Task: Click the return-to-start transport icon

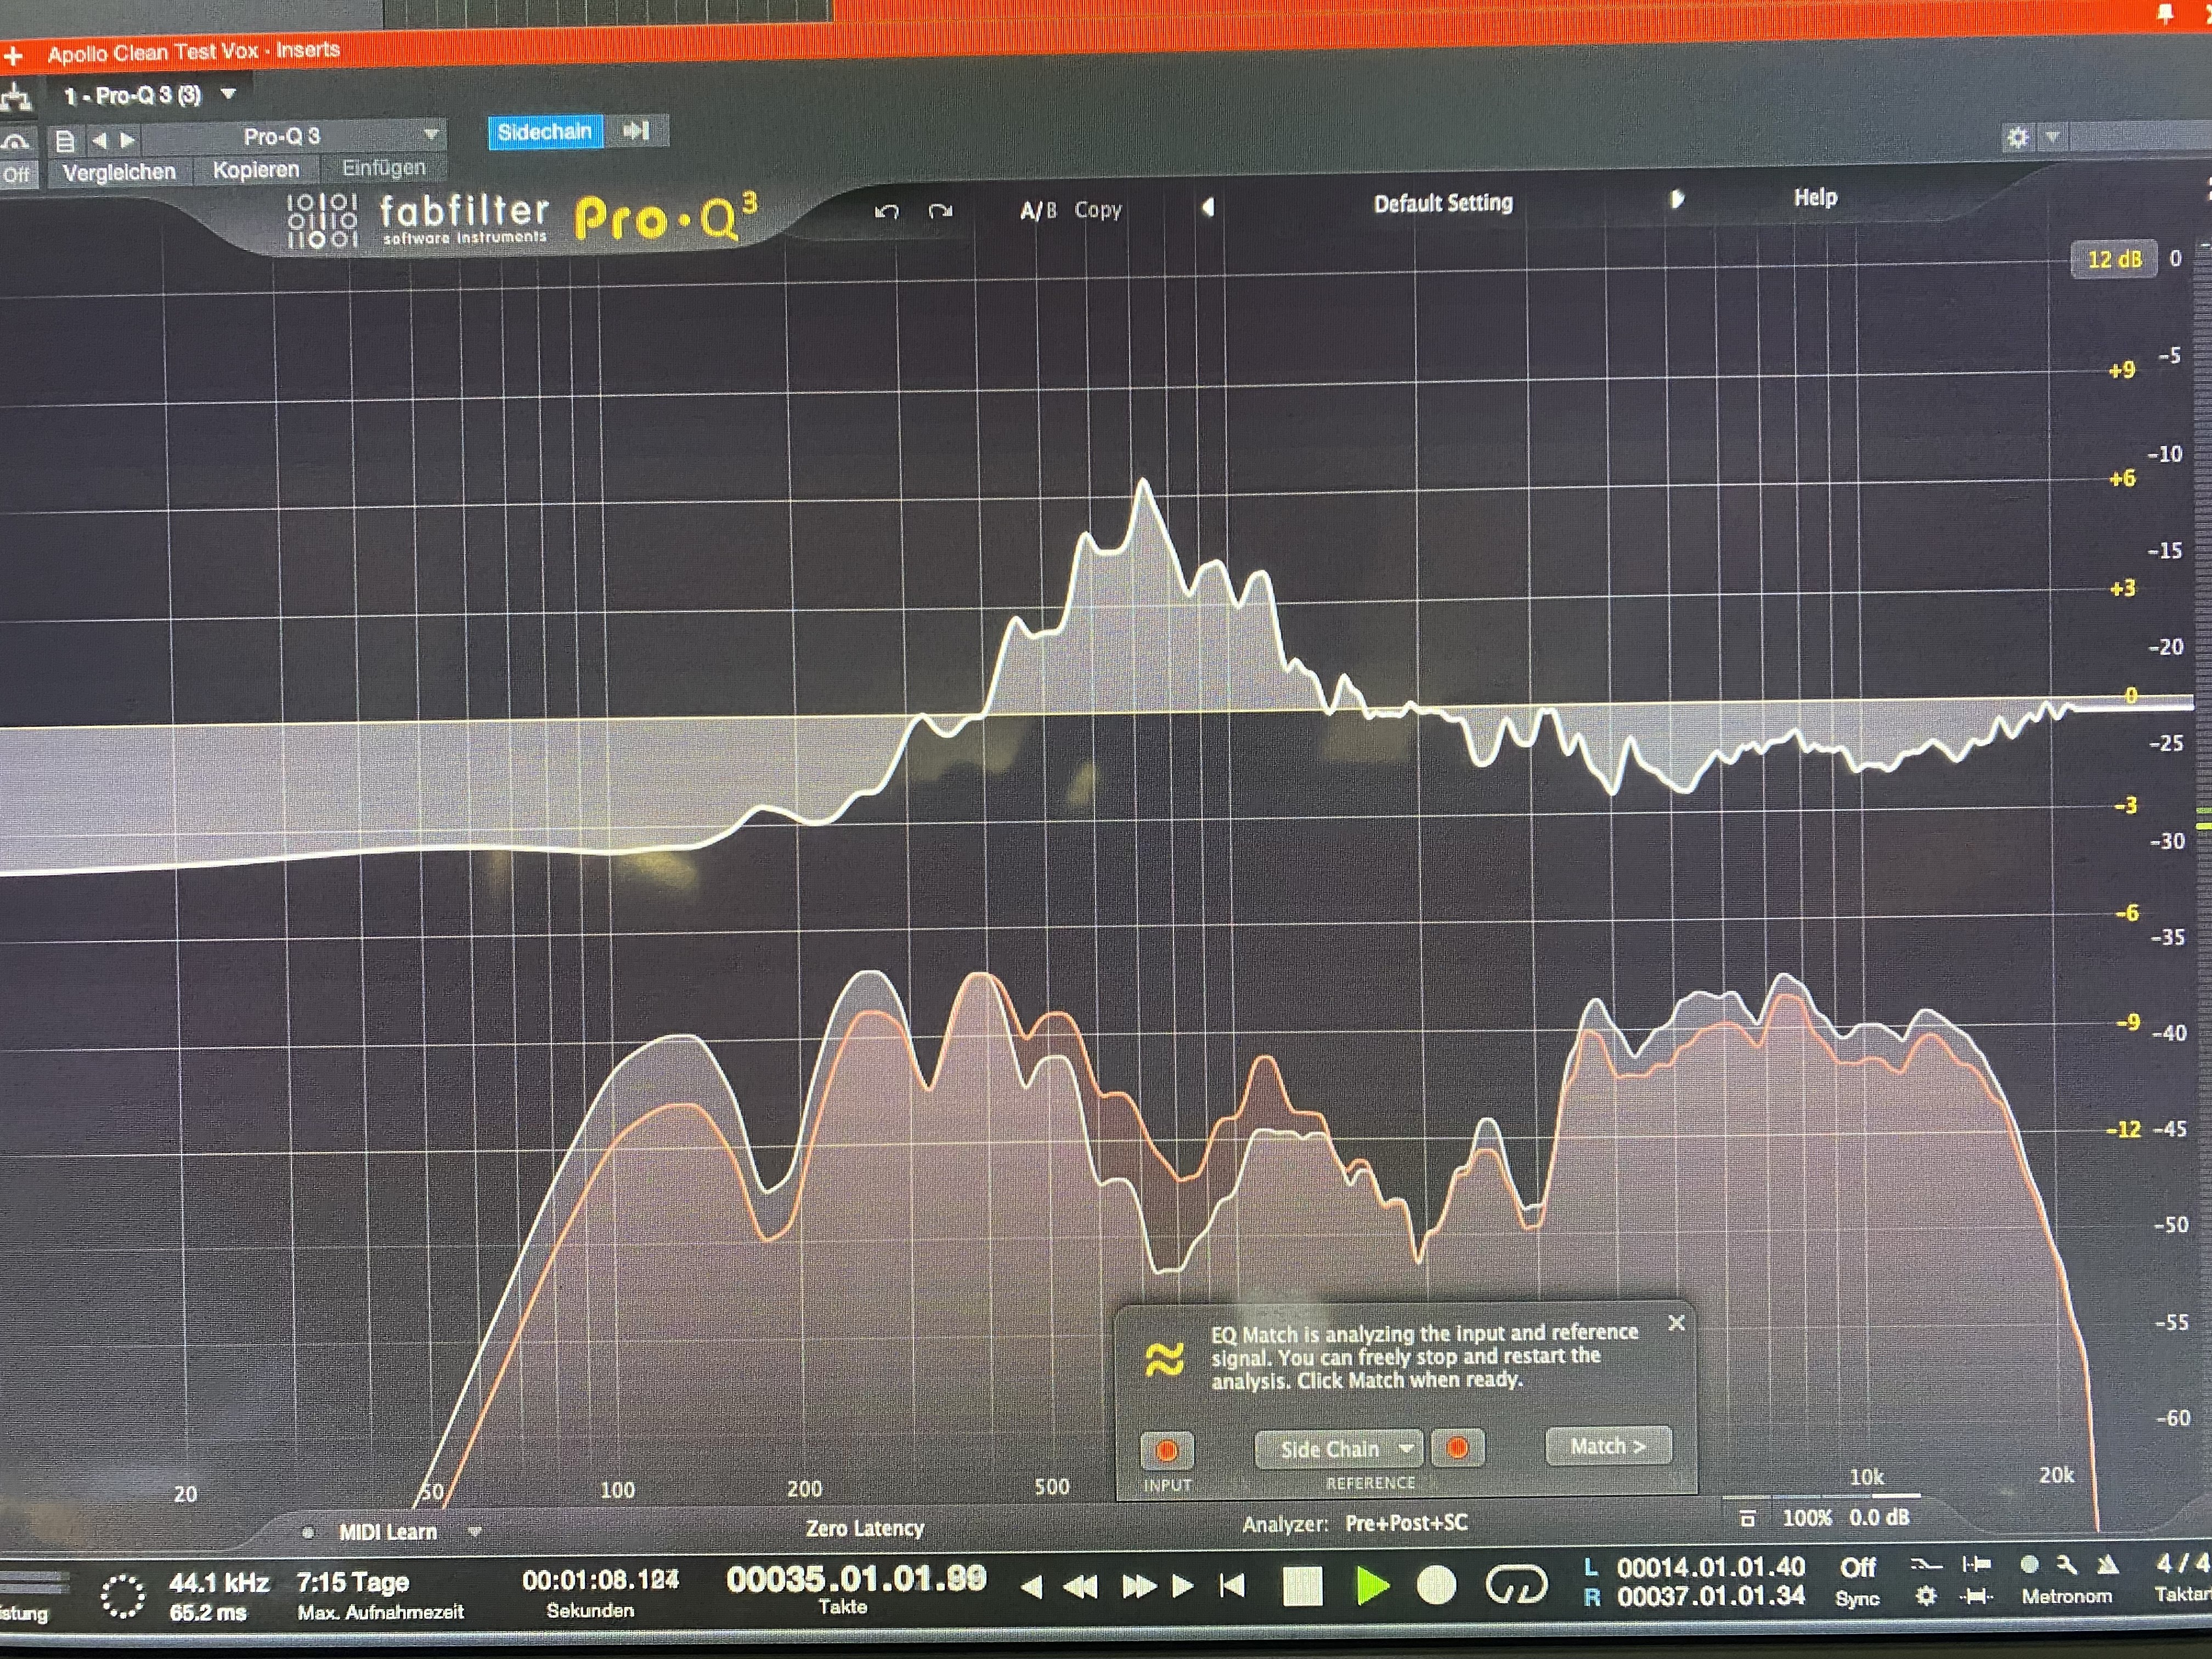Action: click(x=1233, y=1585)
